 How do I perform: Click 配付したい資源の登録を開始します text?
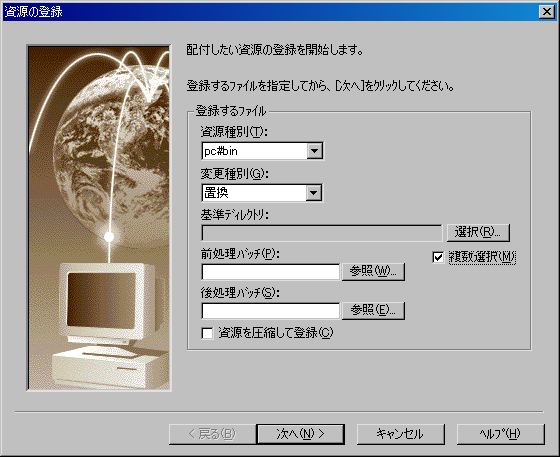[275, 50]
